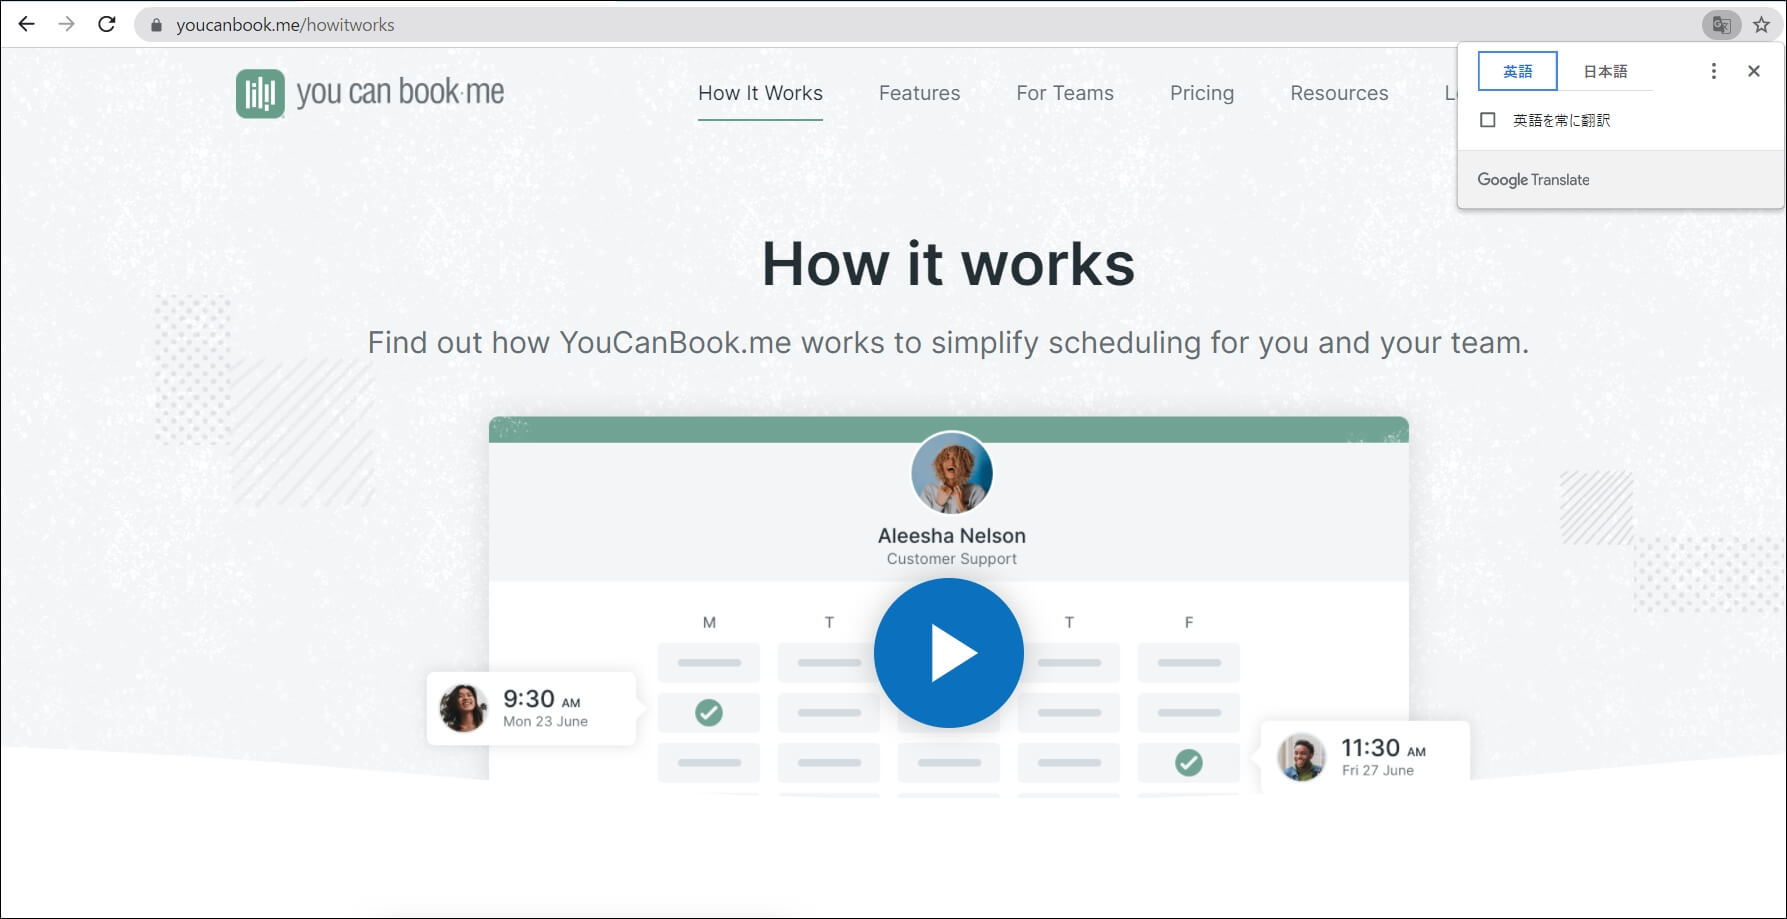Viewport: 1787px width, 919px height.
Task: Open translate popup three-dot options menu
Action: (x=1713, y=71)
